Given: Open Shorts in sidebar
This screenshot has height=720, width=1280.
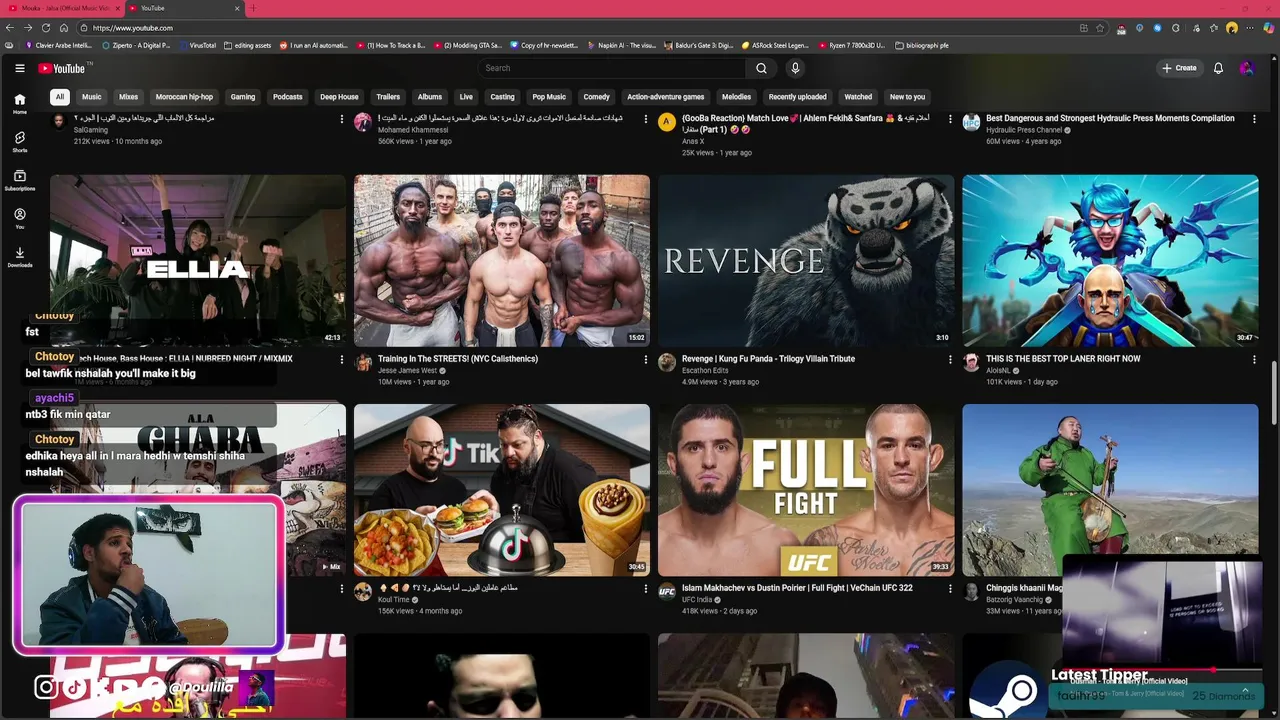Looking at the screenshot, I should coord(19,142).
